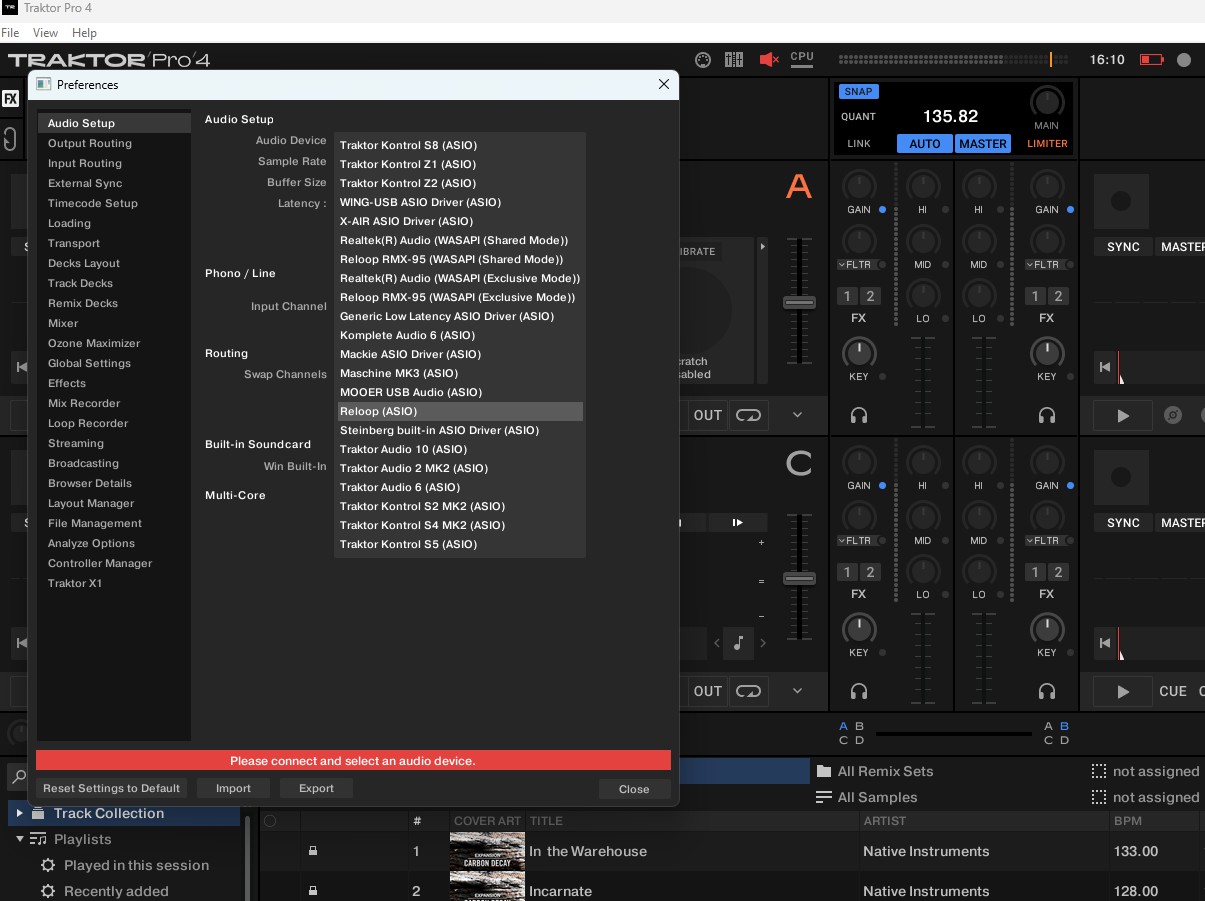The image size is (1205, 901).
Task: Collapse the Playlists tree node
Action: point(19,839)
